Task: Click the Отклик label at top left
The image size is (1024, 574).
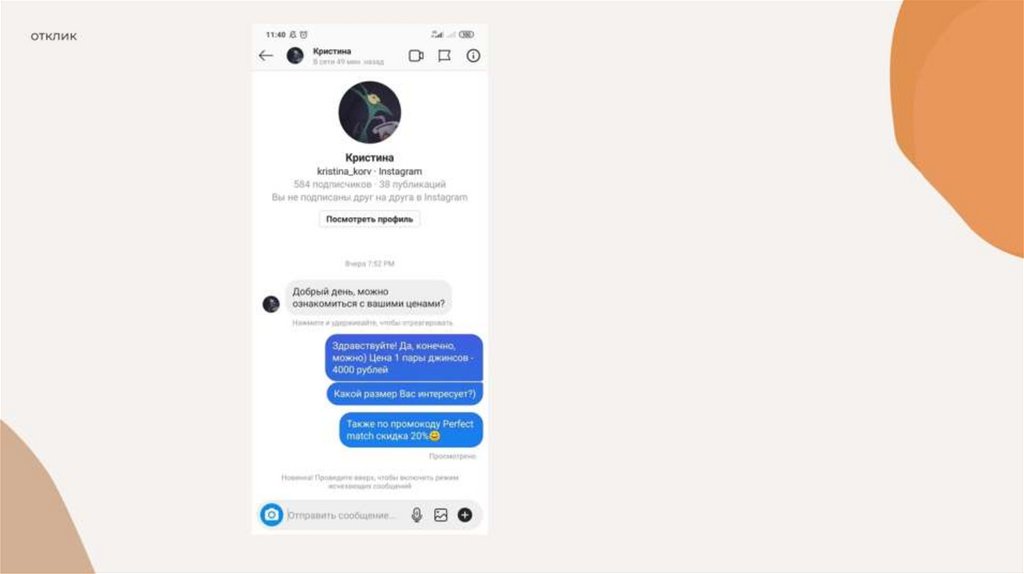Action: pos(54,37)
